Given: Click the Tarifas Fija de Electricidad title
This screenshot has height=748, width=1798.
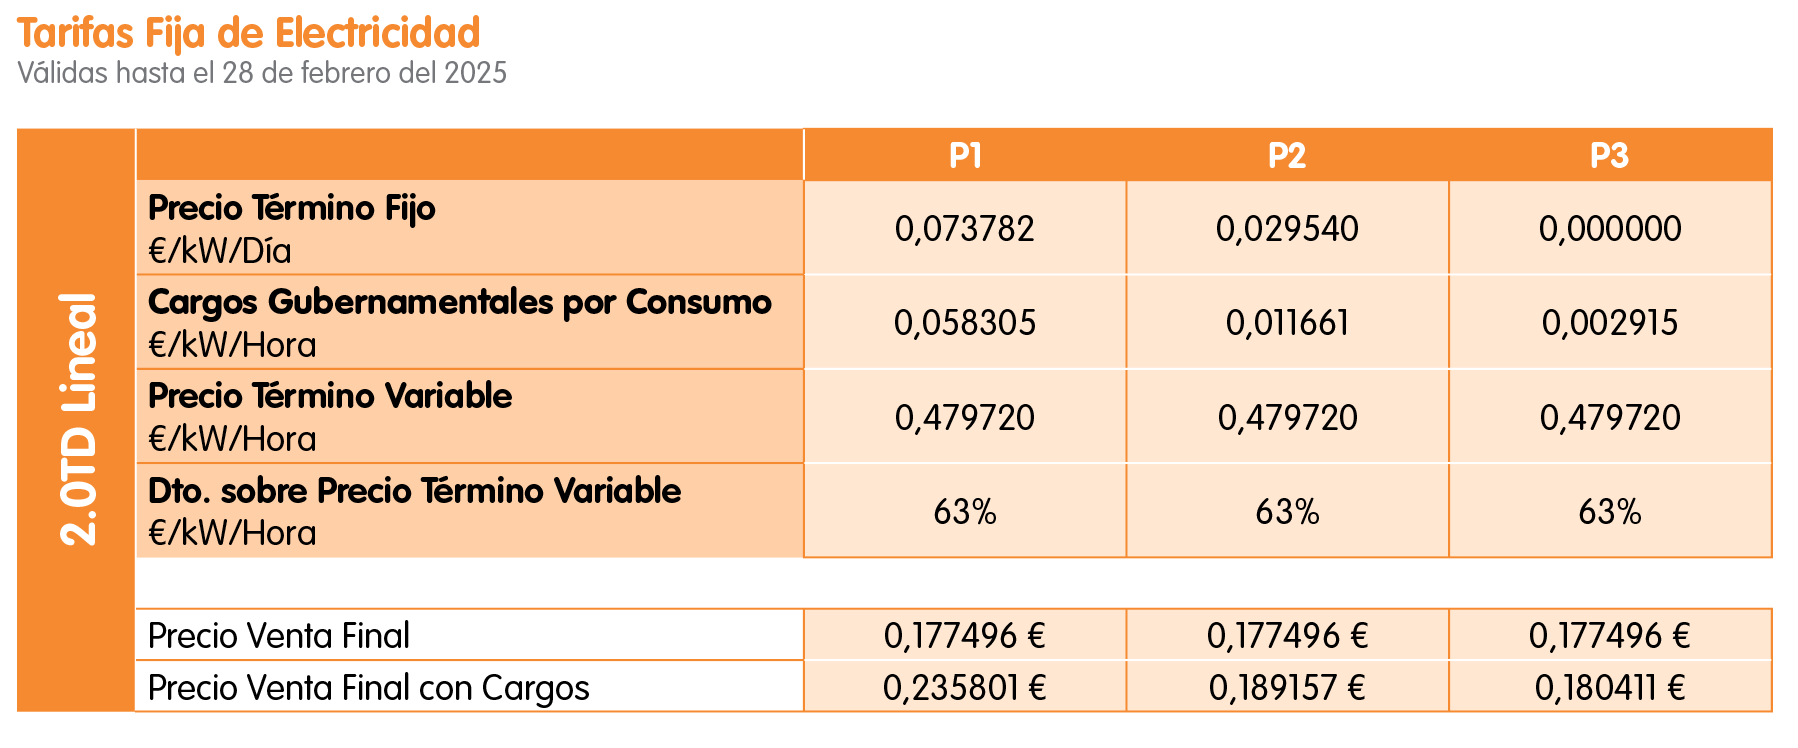Looking at the screenshot, I should pyautogui.click(x=249, y=33).
